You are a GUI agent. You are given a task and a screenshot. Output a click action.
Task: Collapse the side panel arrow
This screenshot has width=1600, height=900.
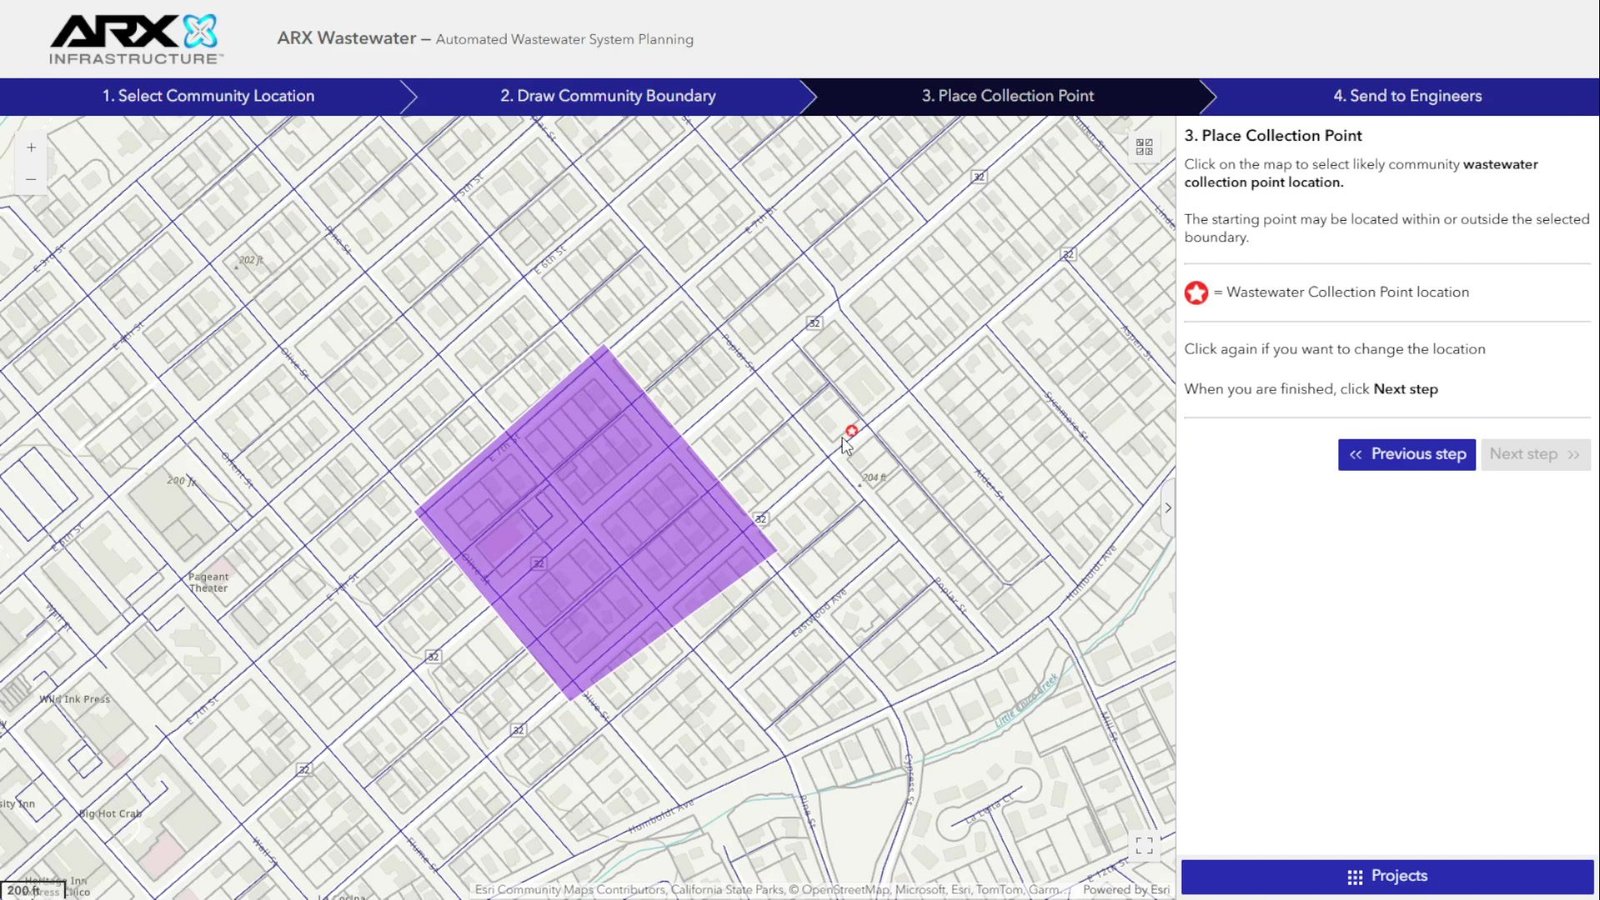1167,508
